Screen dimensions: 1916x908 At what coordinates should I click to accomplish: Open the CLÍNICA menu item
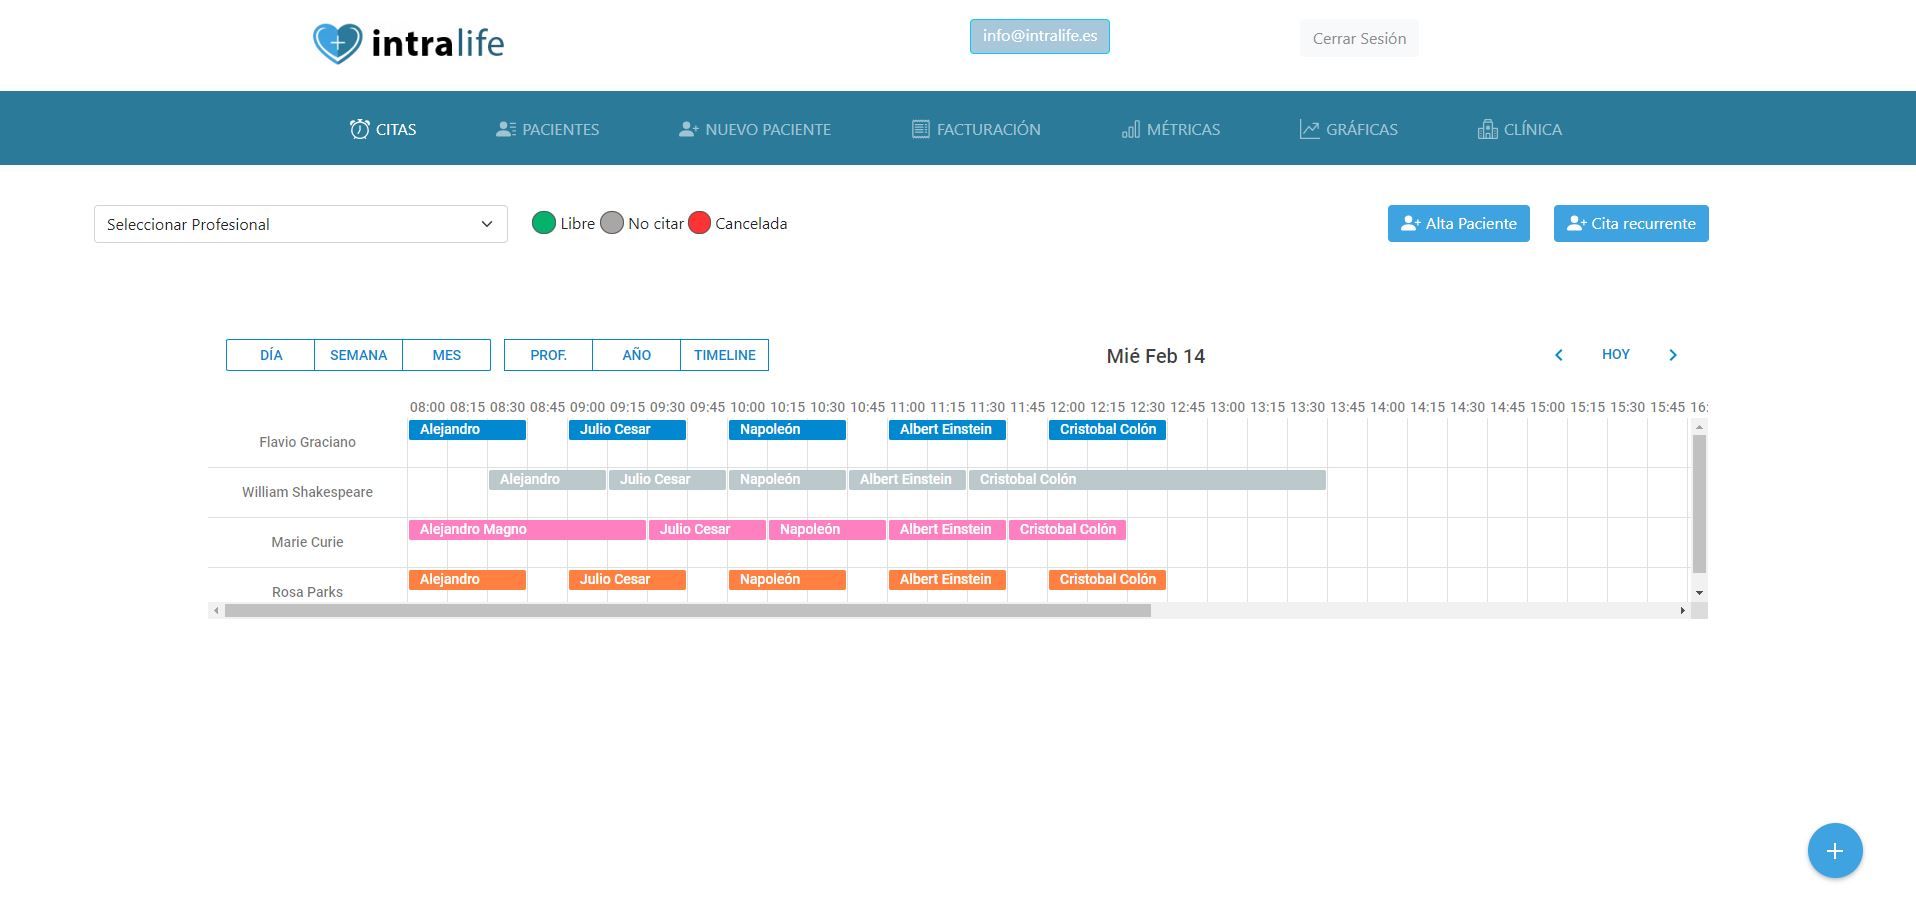[x=1520, y=129]
